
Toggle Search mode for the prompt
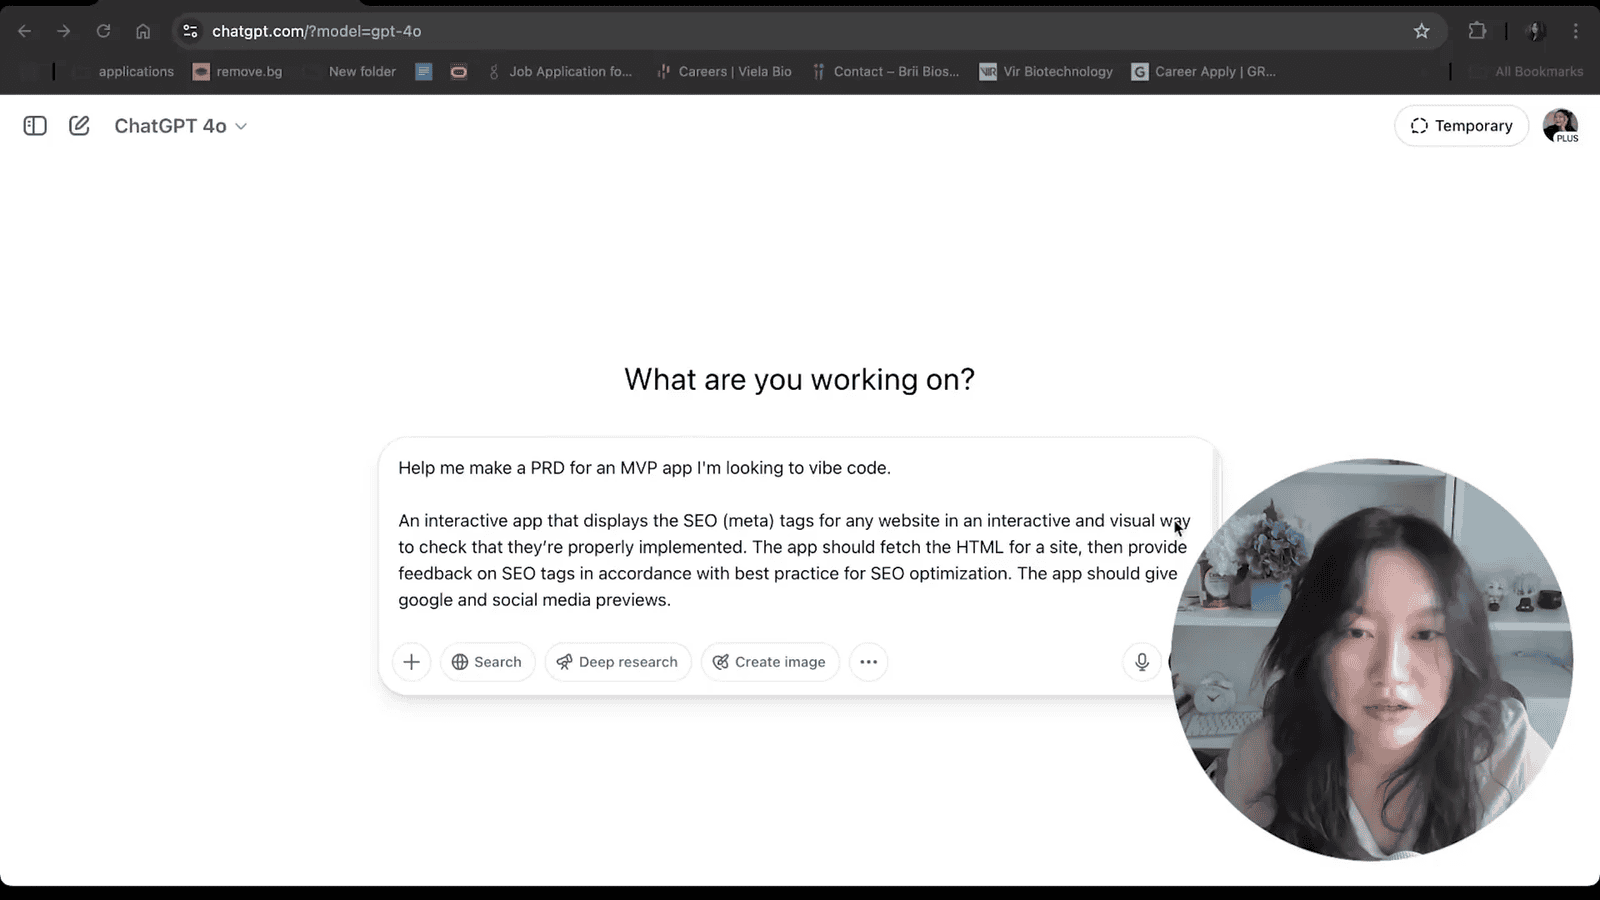click(x=487, y=662)
